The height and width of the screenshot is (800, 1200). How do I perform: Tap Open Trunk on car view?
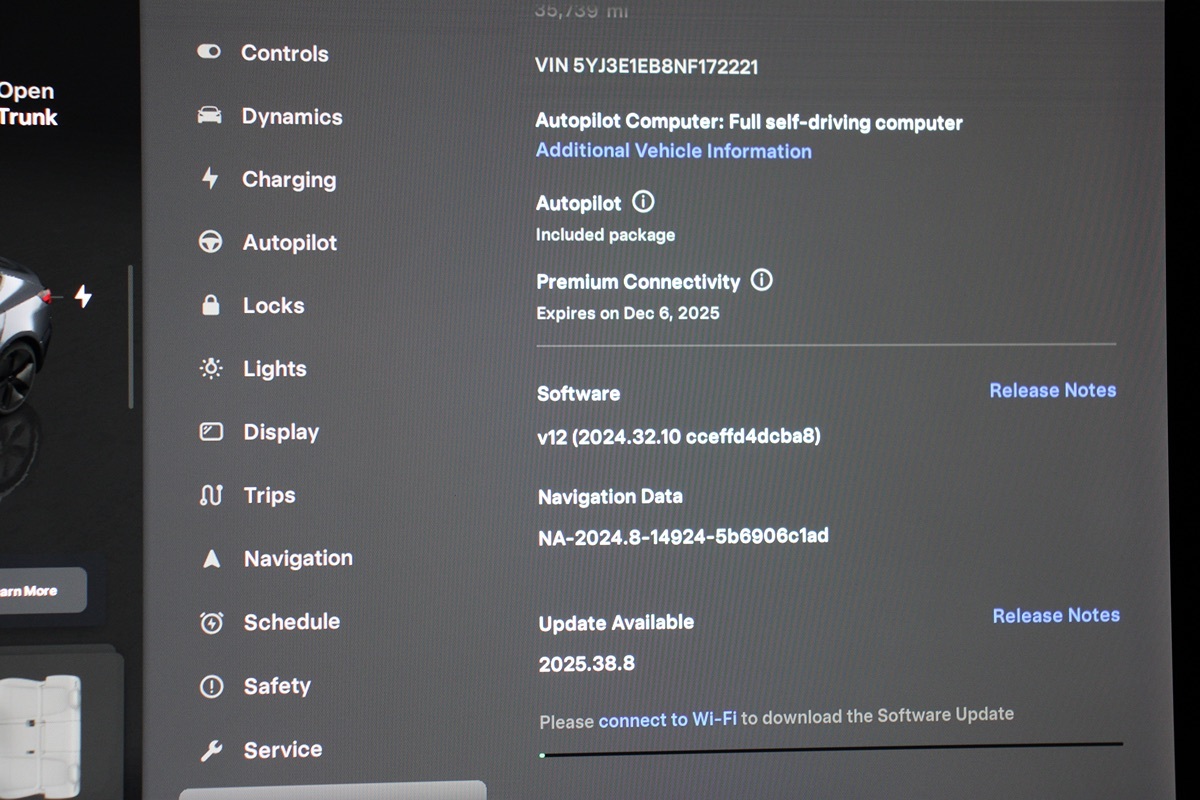point(28,104)
